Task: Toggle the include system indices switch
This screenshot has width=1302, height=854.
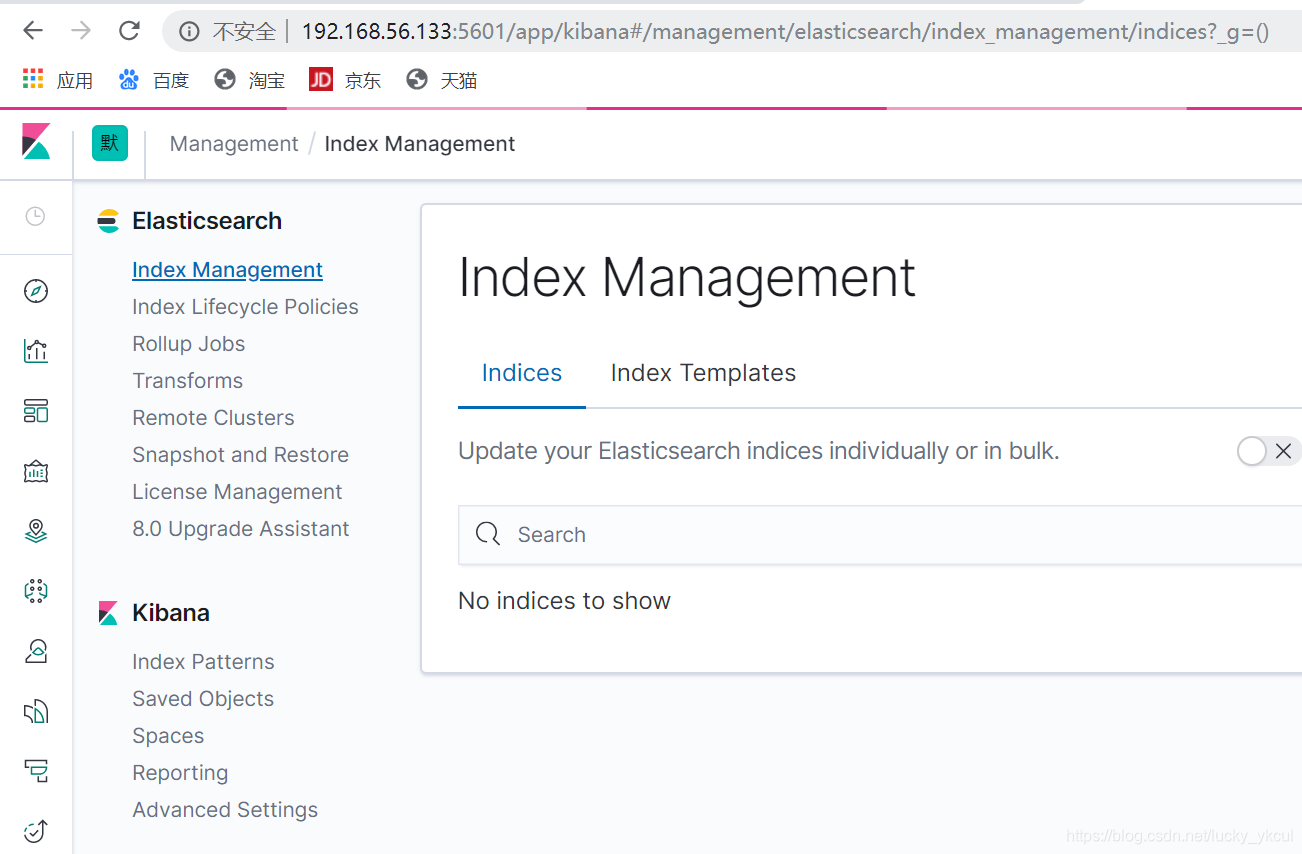Action: tap(1269, 452)
